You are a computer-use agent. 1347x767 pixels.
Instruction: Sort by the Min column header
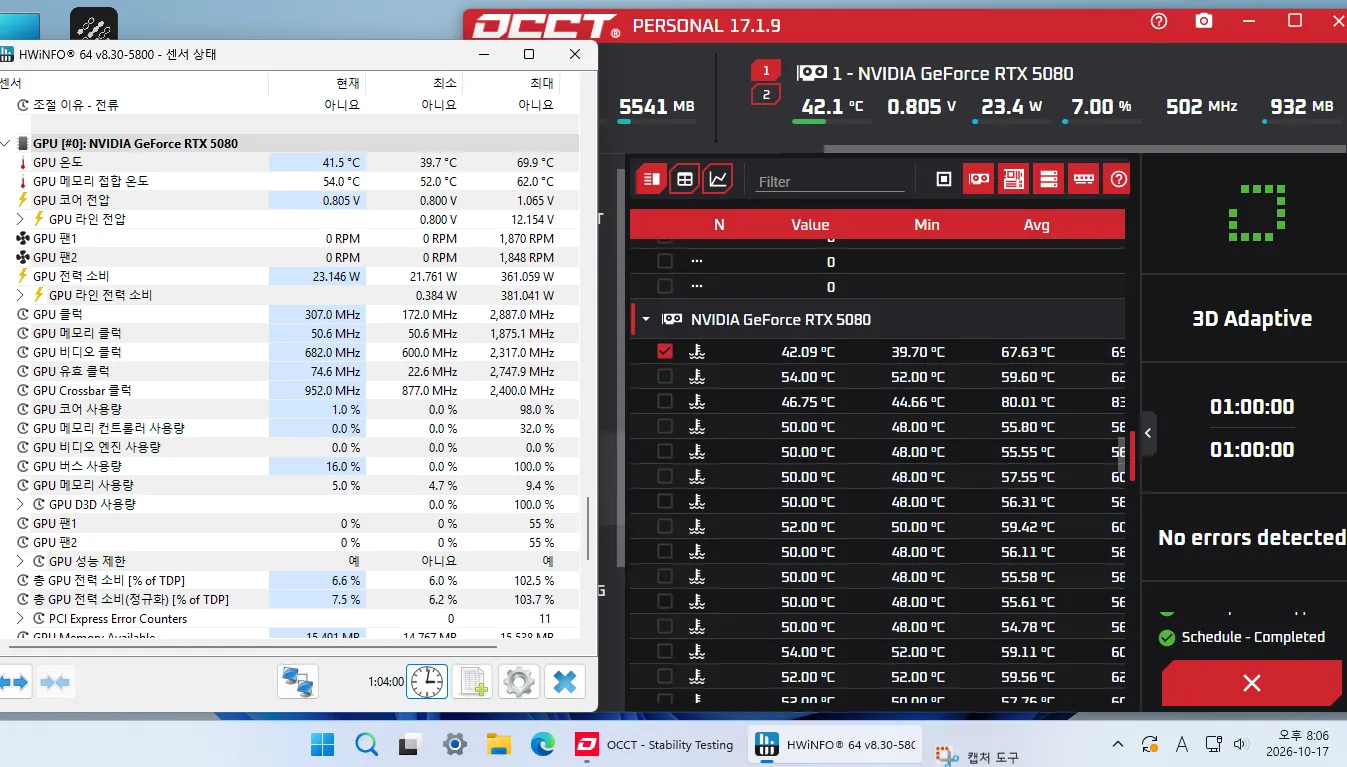pos(926,224)
